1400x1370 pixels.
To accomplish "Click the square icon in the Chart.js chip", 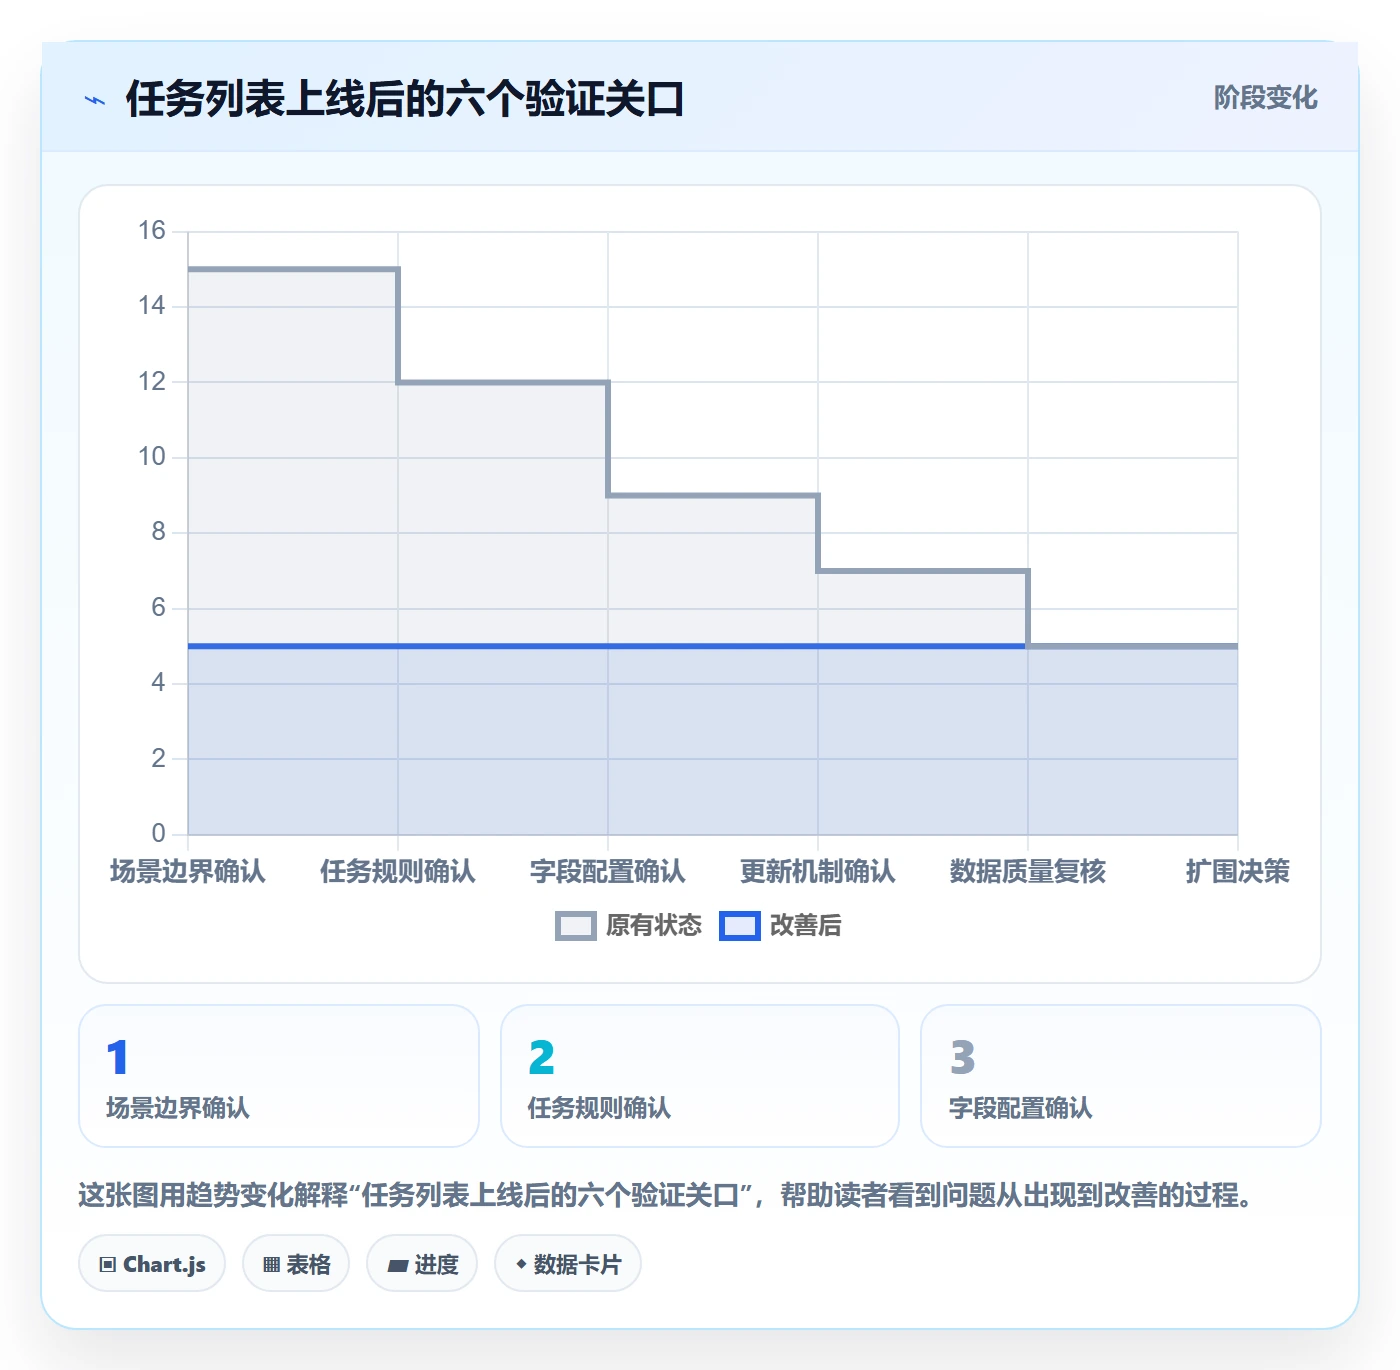I will [108, 1265].
